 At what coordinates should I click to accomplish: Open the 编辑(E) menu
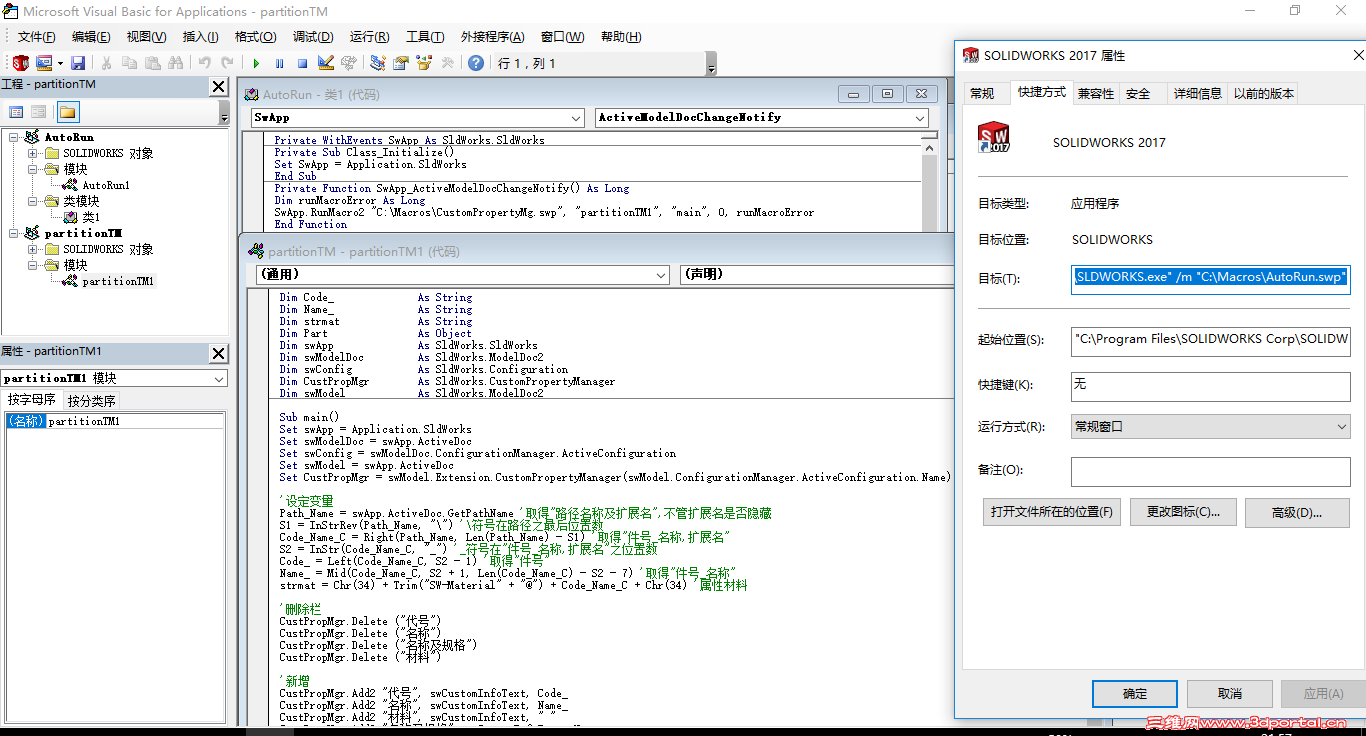click(91, 37)
